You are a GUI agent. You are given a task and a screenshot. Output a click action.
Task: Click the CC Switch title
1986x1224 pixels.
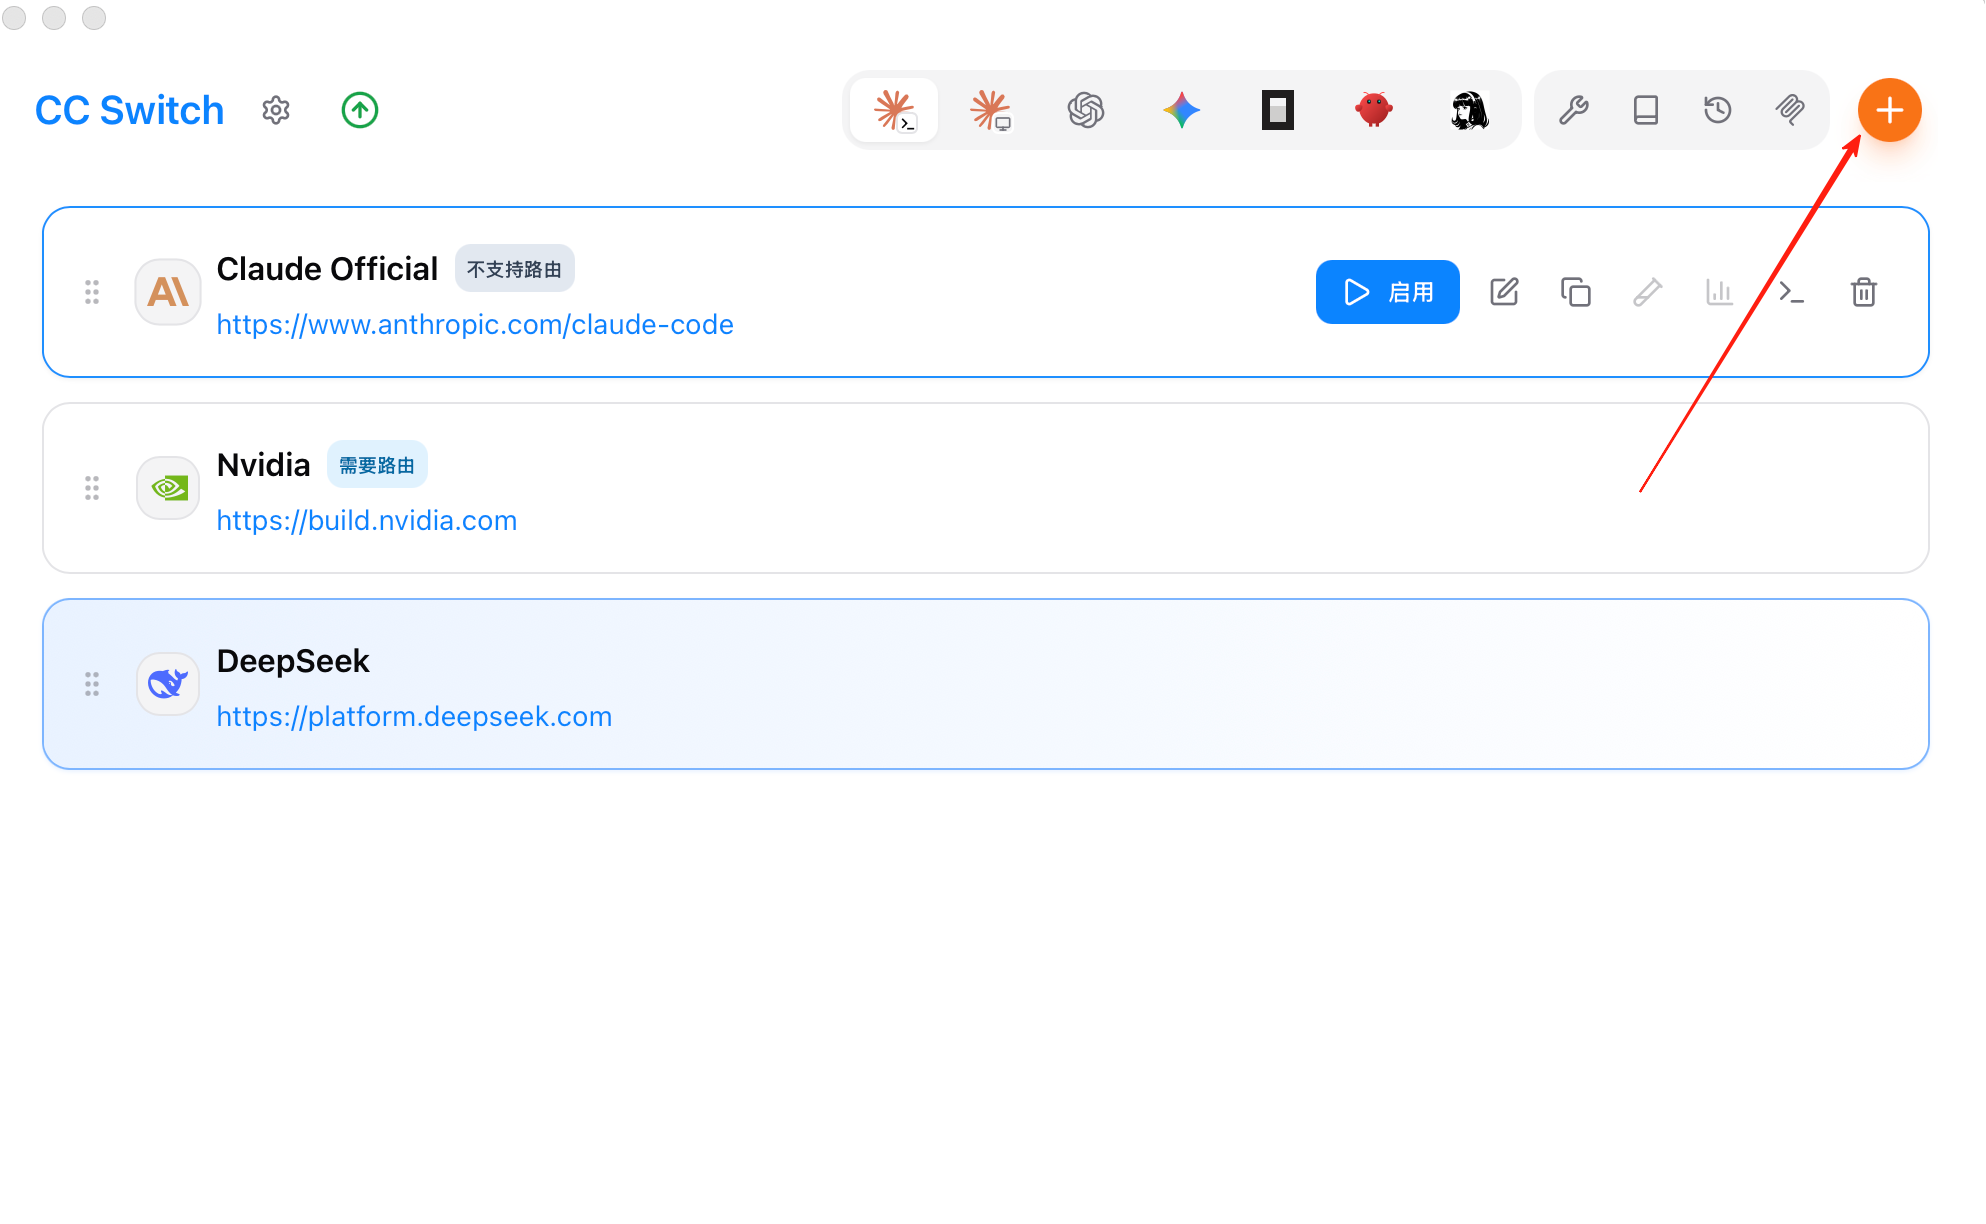coord(130,110)
